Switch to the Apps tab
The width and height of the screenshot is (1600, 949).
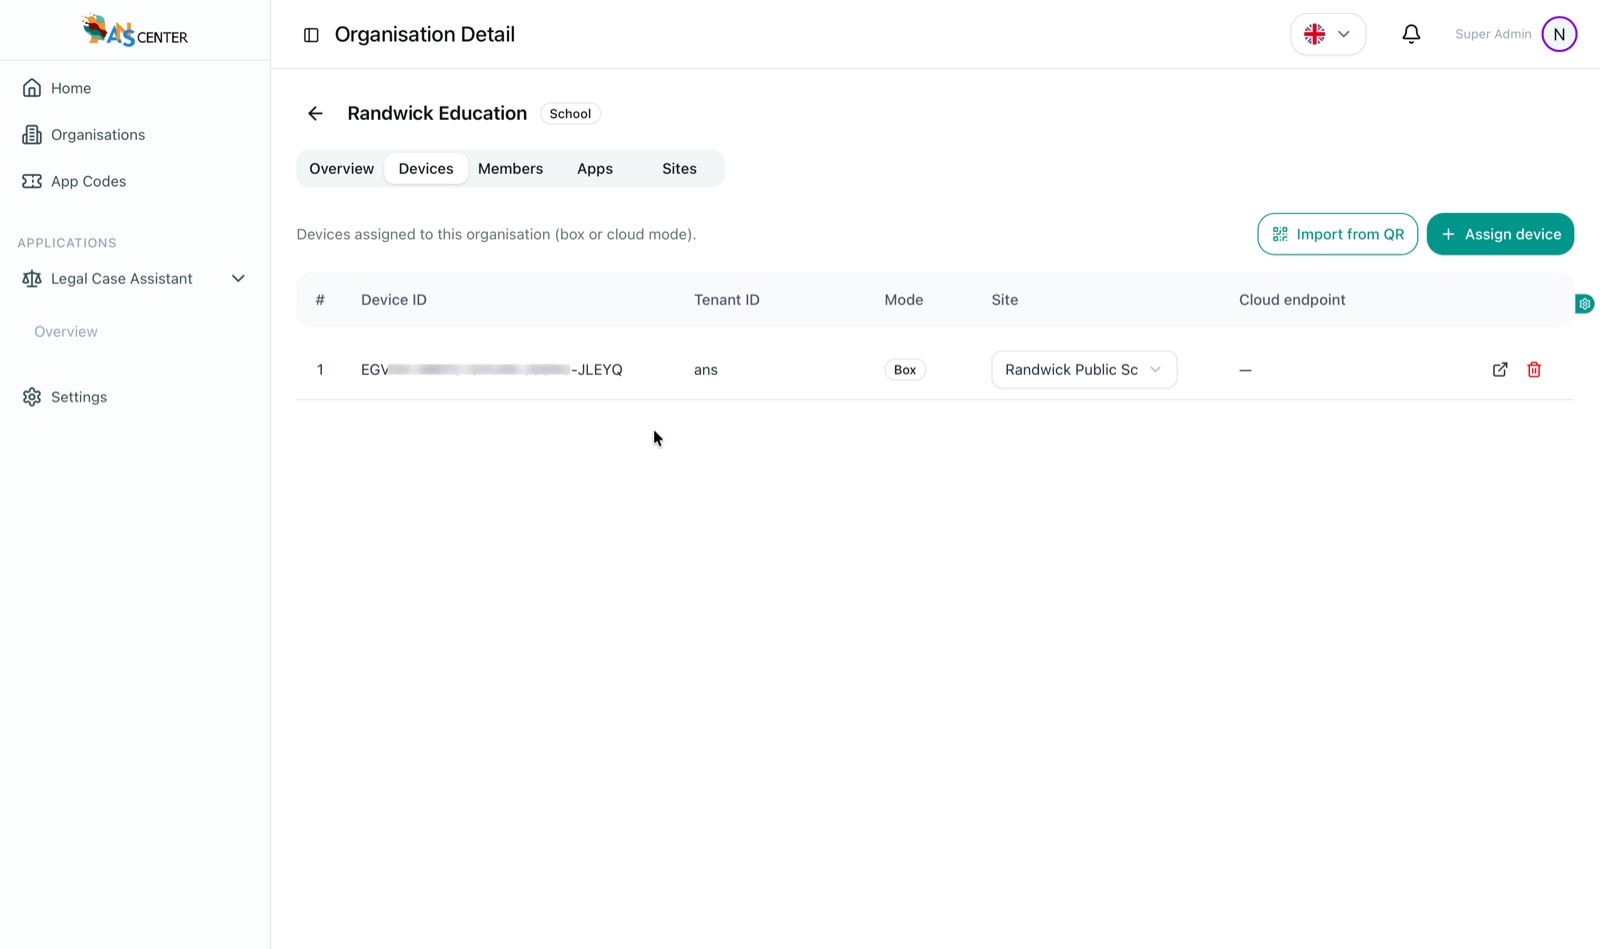pos(595,169)
